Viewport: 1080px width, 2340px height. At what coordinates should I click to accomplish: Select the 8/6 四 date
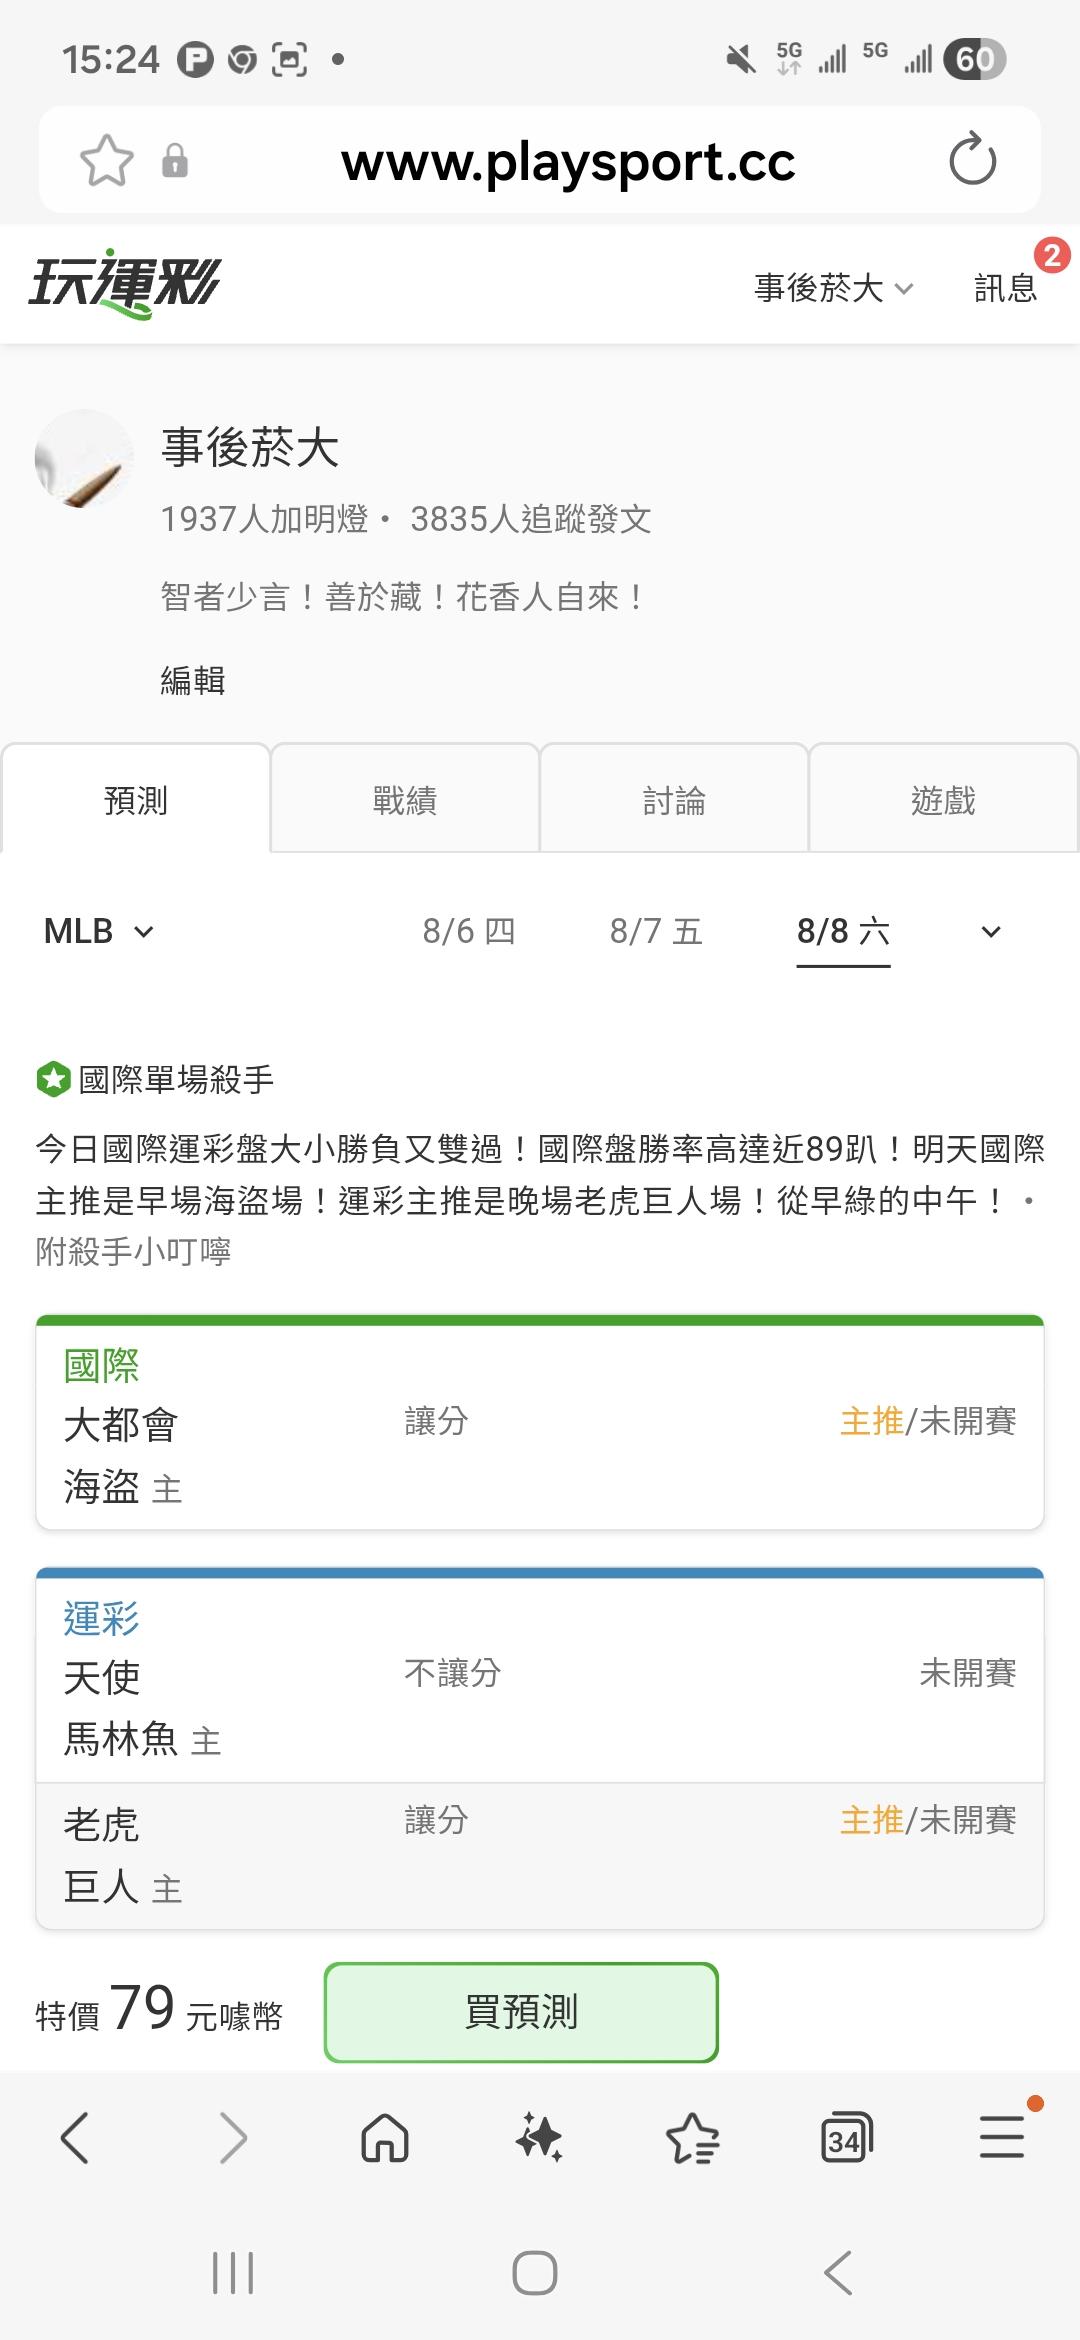click(469, 931)
